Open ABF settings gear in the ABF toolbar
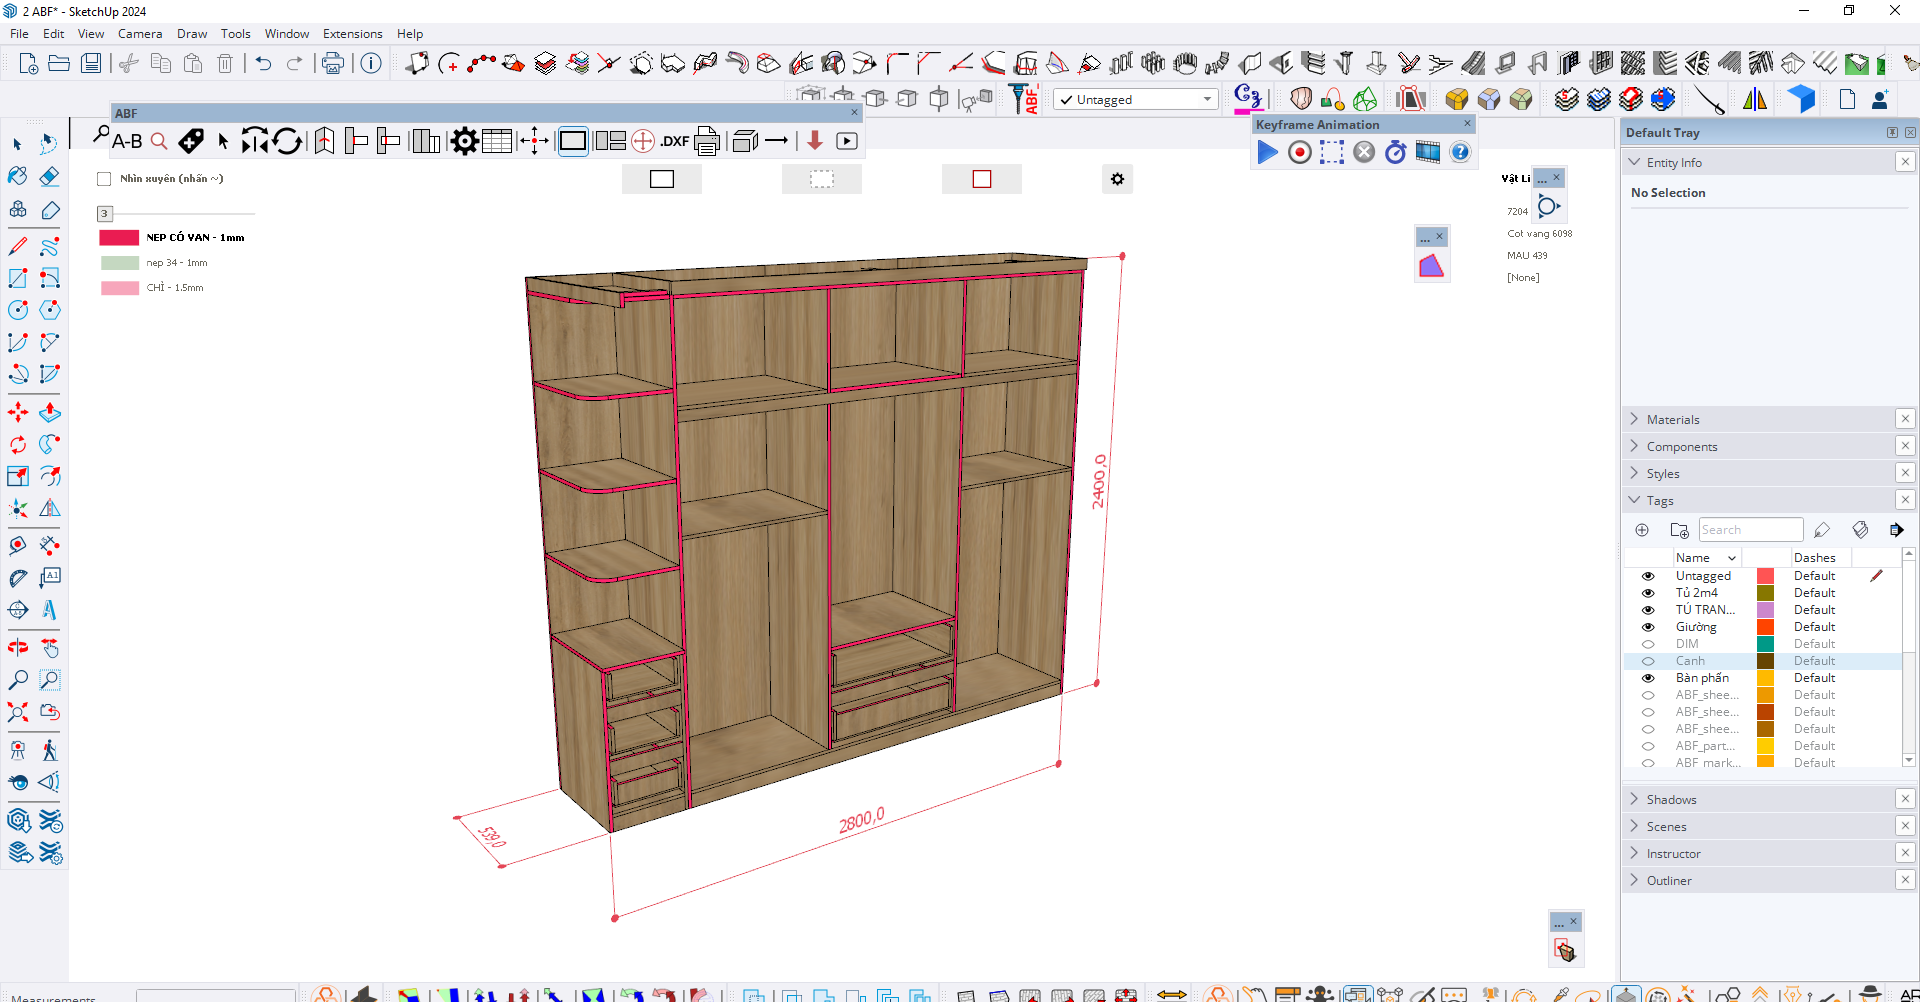The image size is (1920, 1002). point(464,141)
